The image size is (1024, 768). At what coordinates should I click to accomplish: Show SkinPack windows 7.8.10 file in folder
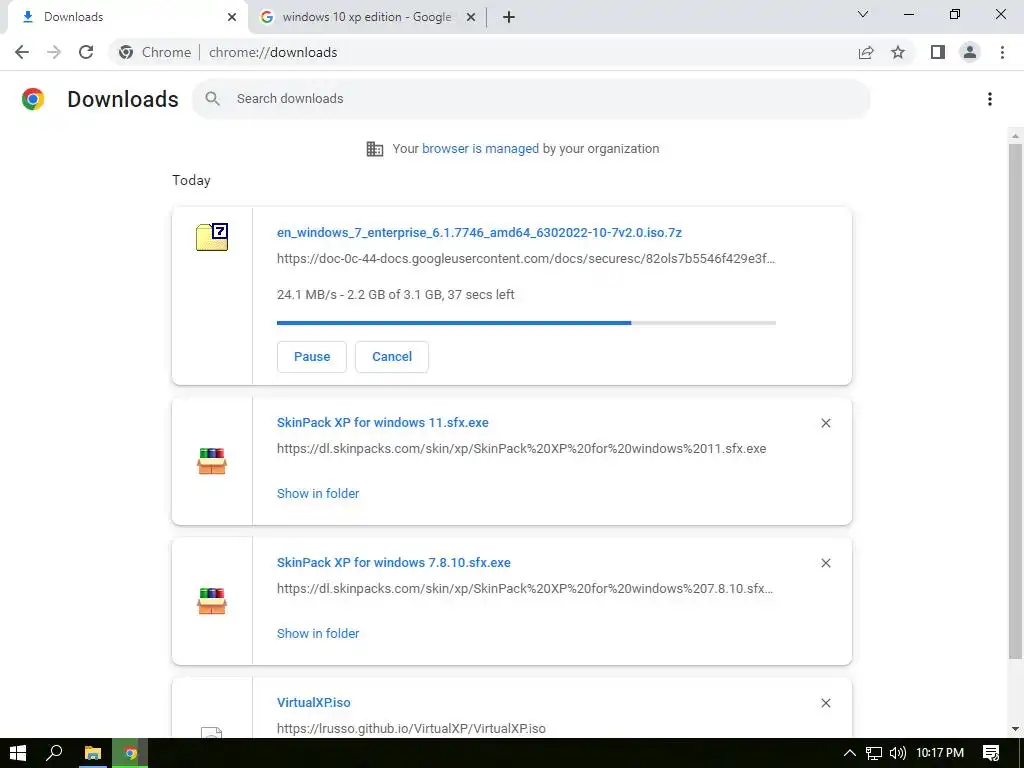[318, 633]
